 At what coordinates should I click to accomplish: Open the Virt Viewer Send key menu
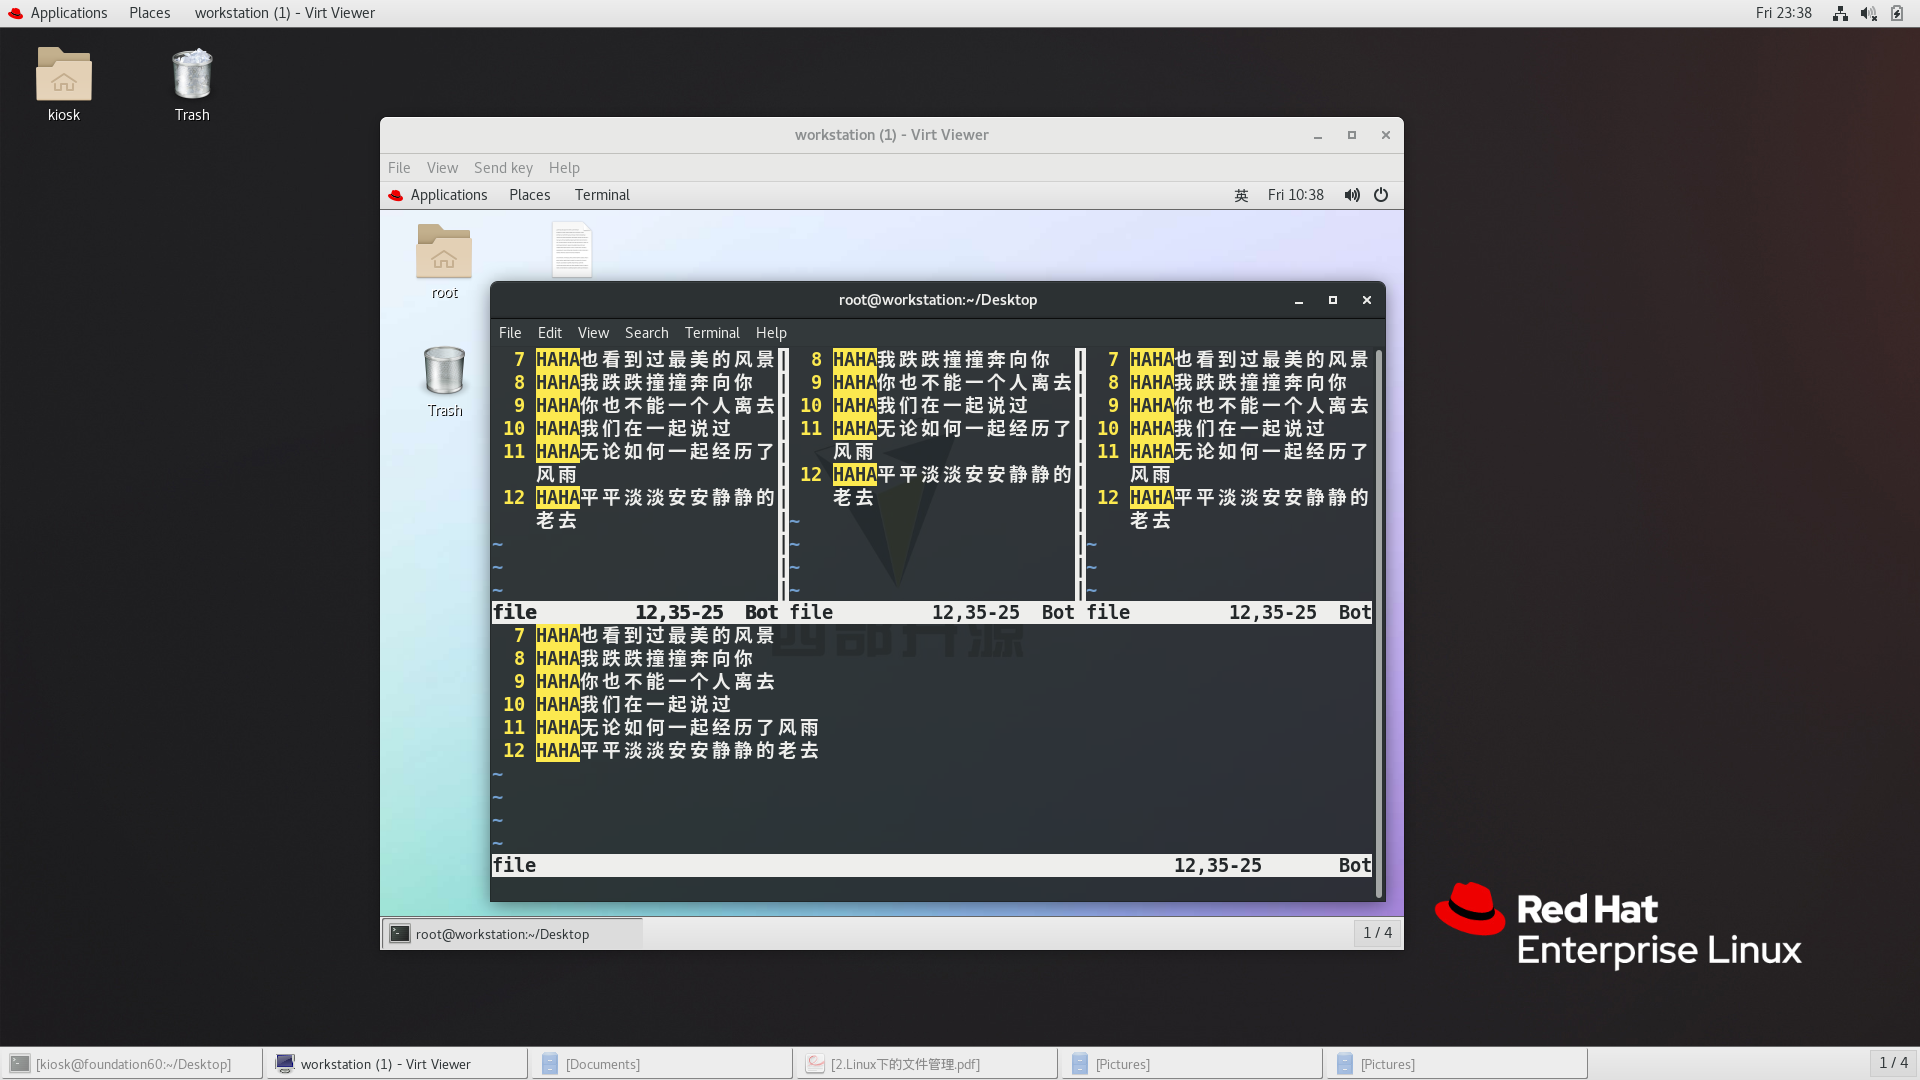[503, 168]
